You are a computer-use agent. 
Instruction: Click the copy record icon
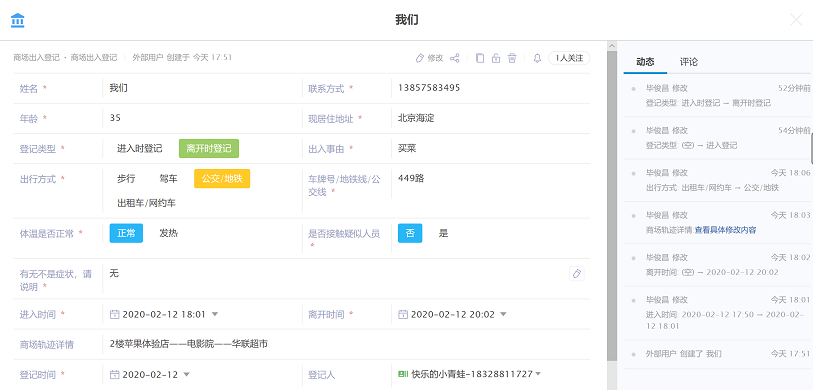(x=480, y=58)
